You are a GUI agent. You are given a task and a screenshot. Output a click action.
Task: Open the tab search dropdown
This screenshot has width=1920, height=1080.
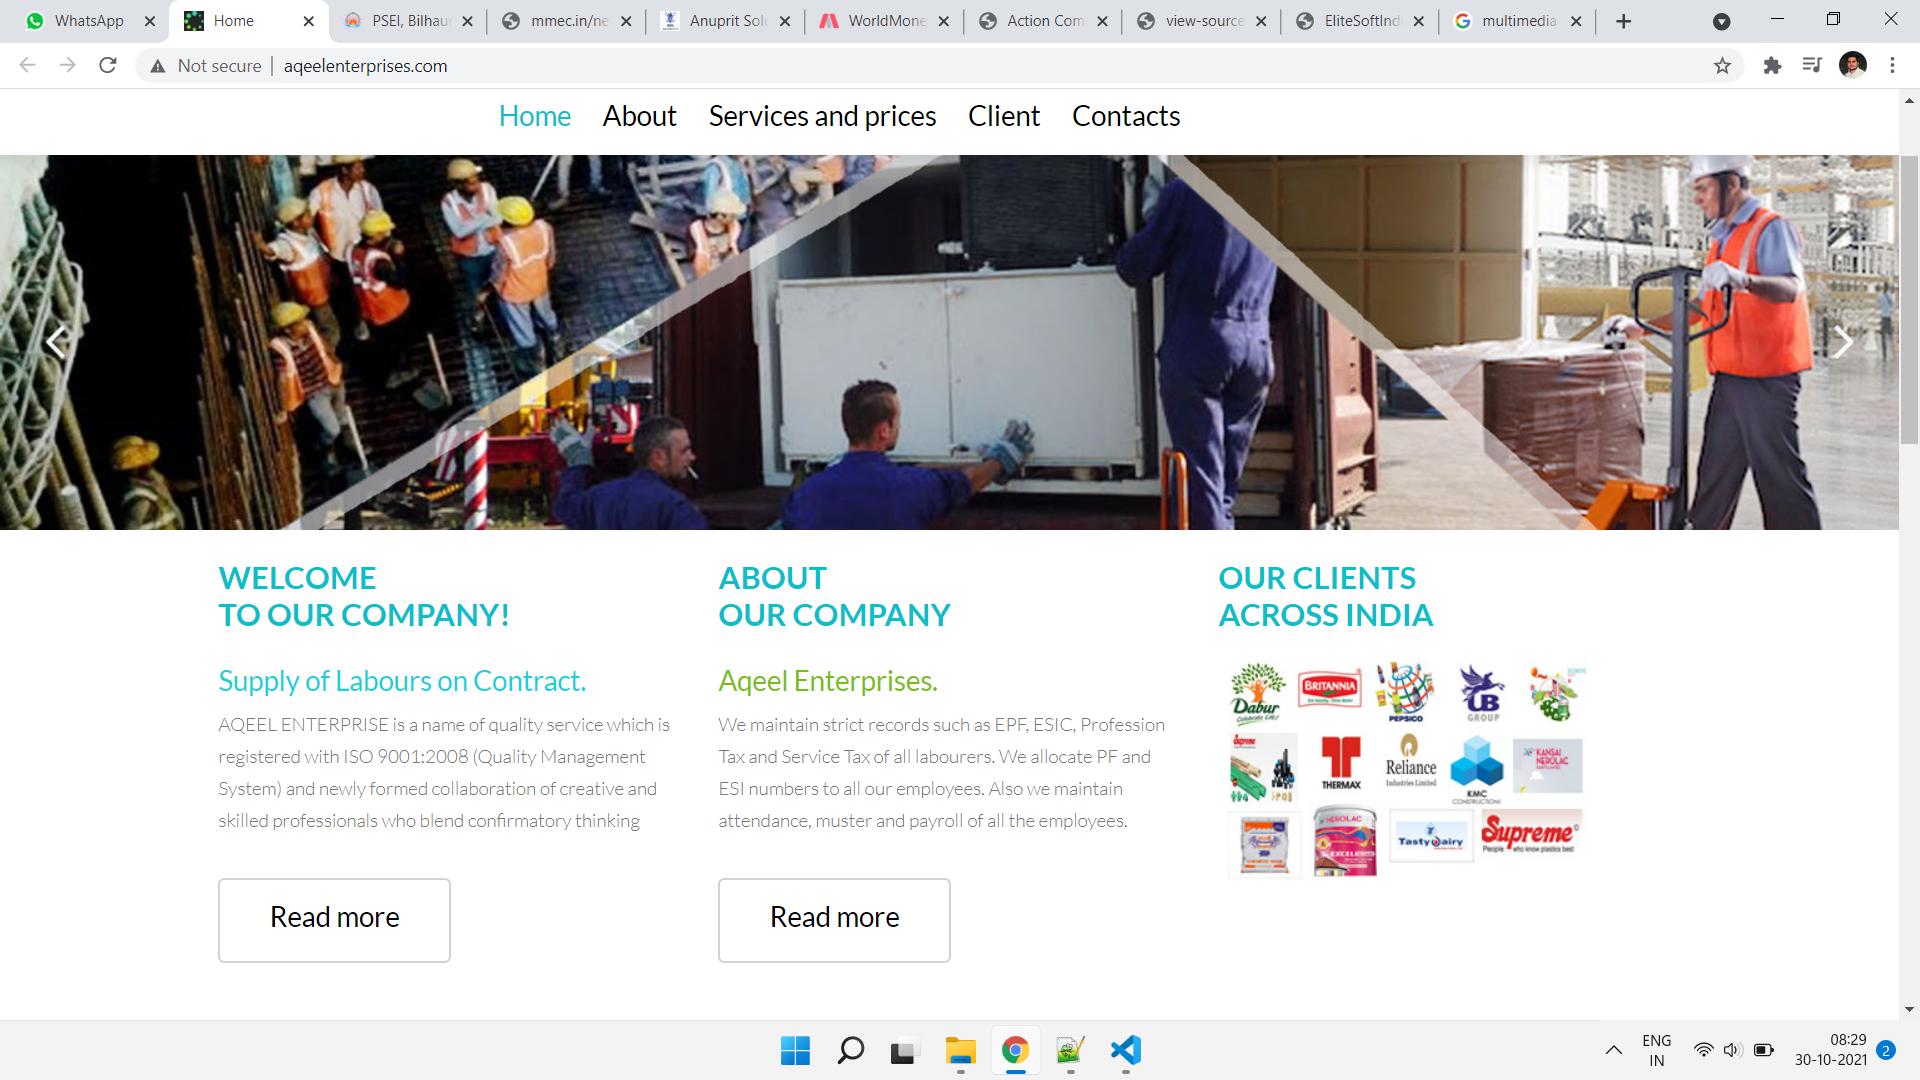click(1721, 21)
